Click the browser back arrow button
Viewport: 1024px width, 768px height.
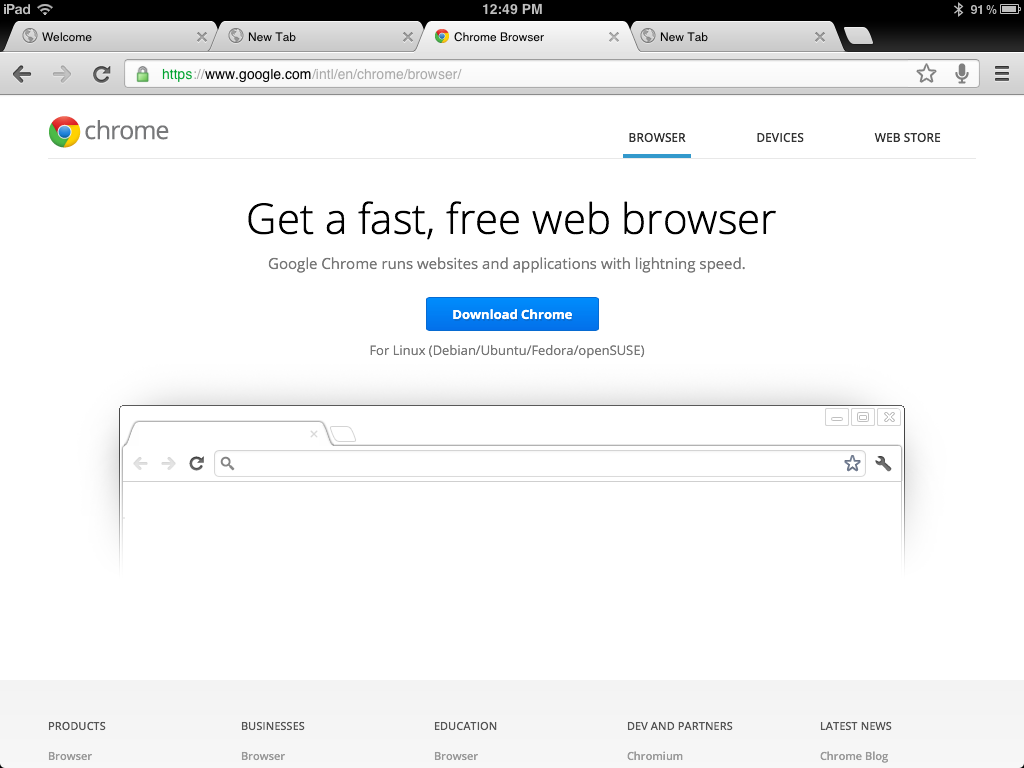[22, 74]
